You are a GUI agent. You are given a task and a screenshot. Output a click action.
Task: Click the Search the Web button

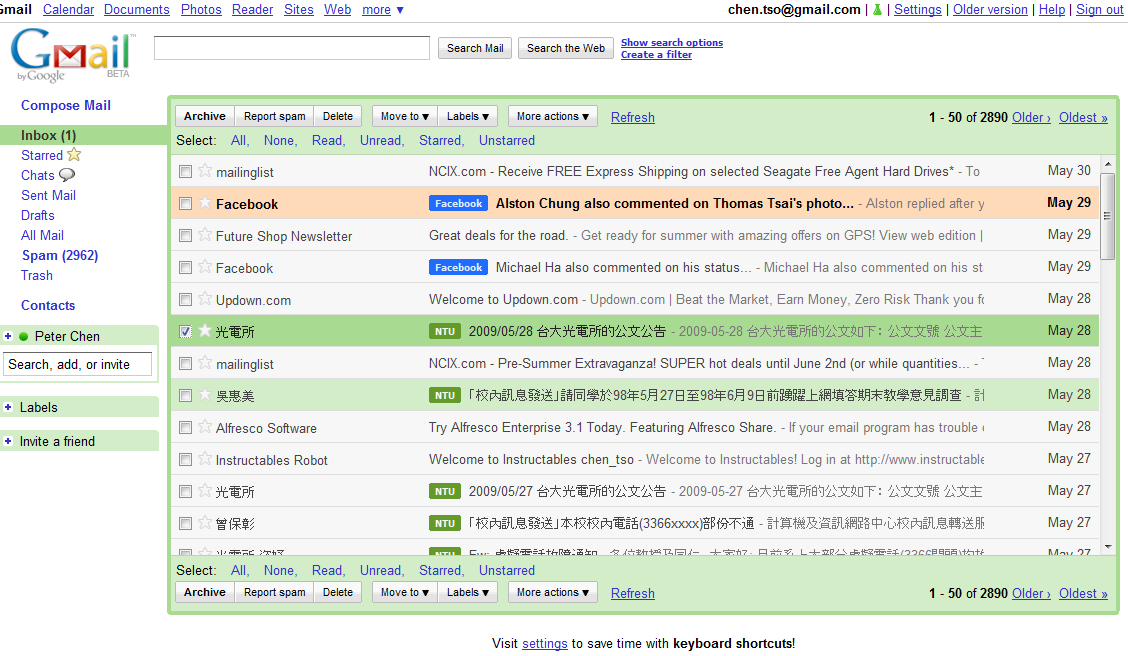coord(565,48)
